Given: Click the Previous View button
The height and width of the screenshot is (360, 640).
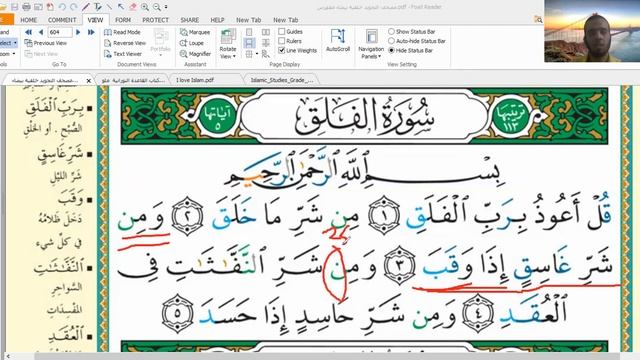Looking at the screenshot, I should click(x=46, y=43).
